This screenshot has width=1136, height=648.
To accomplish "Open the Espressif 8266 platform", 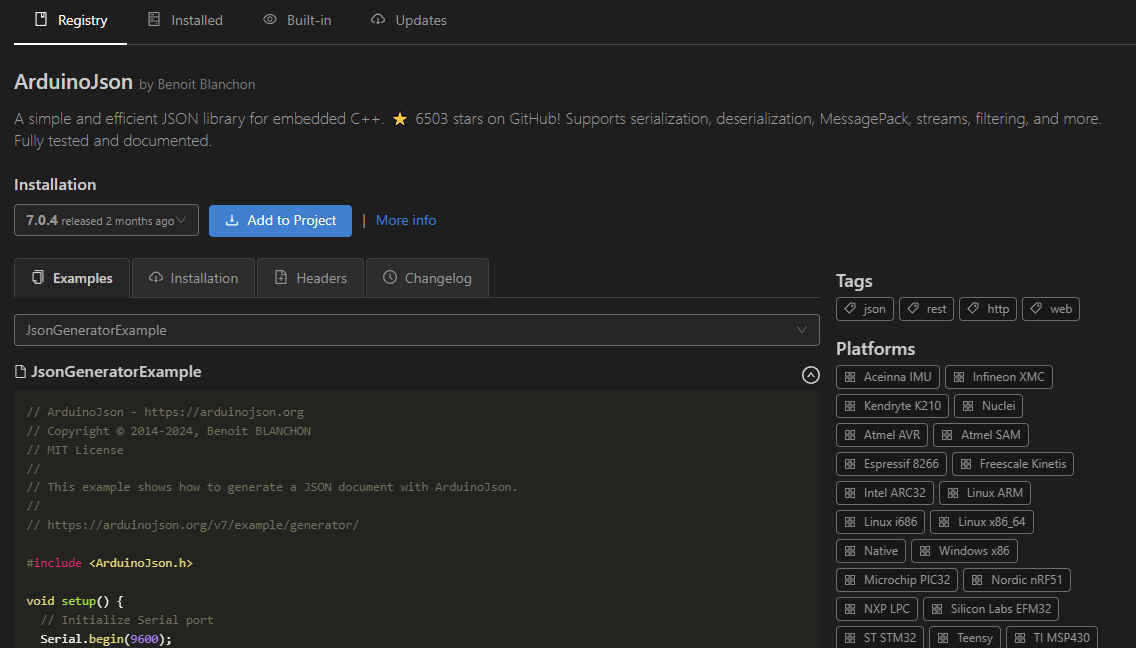I will [x=891, y=464].
